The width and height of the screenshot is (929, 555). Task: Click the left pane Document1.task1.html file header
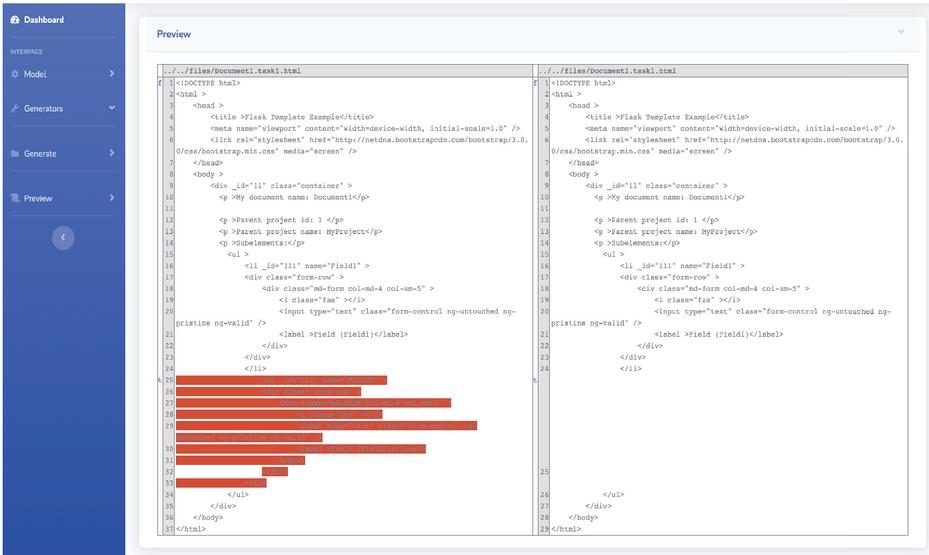pos(232,71)
